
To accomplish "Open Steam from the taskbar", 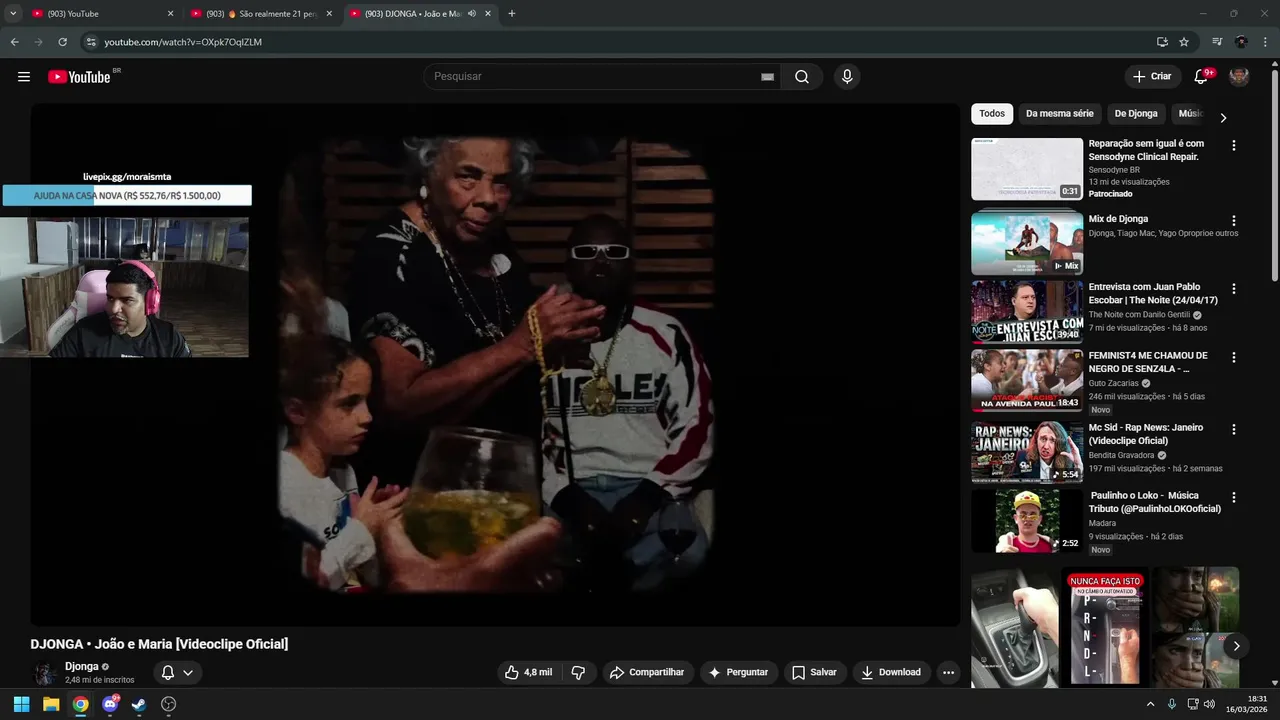I will (139, 704).
